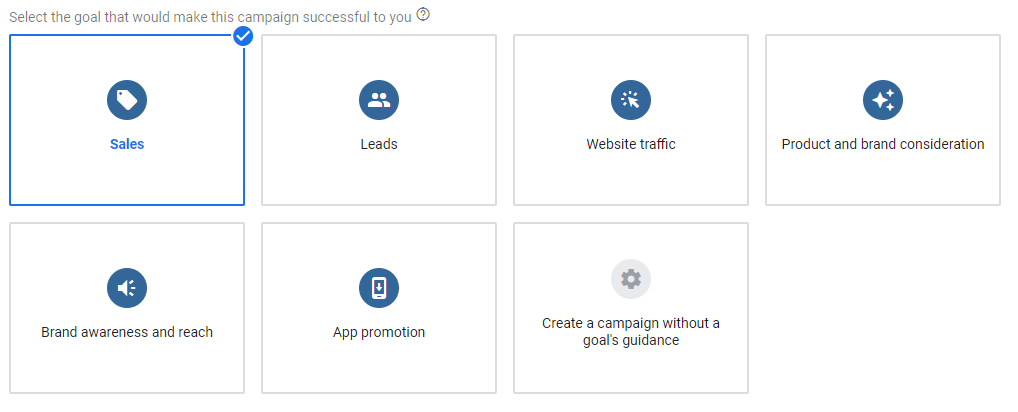1018x412 pixels.
Task: Uncheck the blue checkmark on Sales card
Action: 243,37
